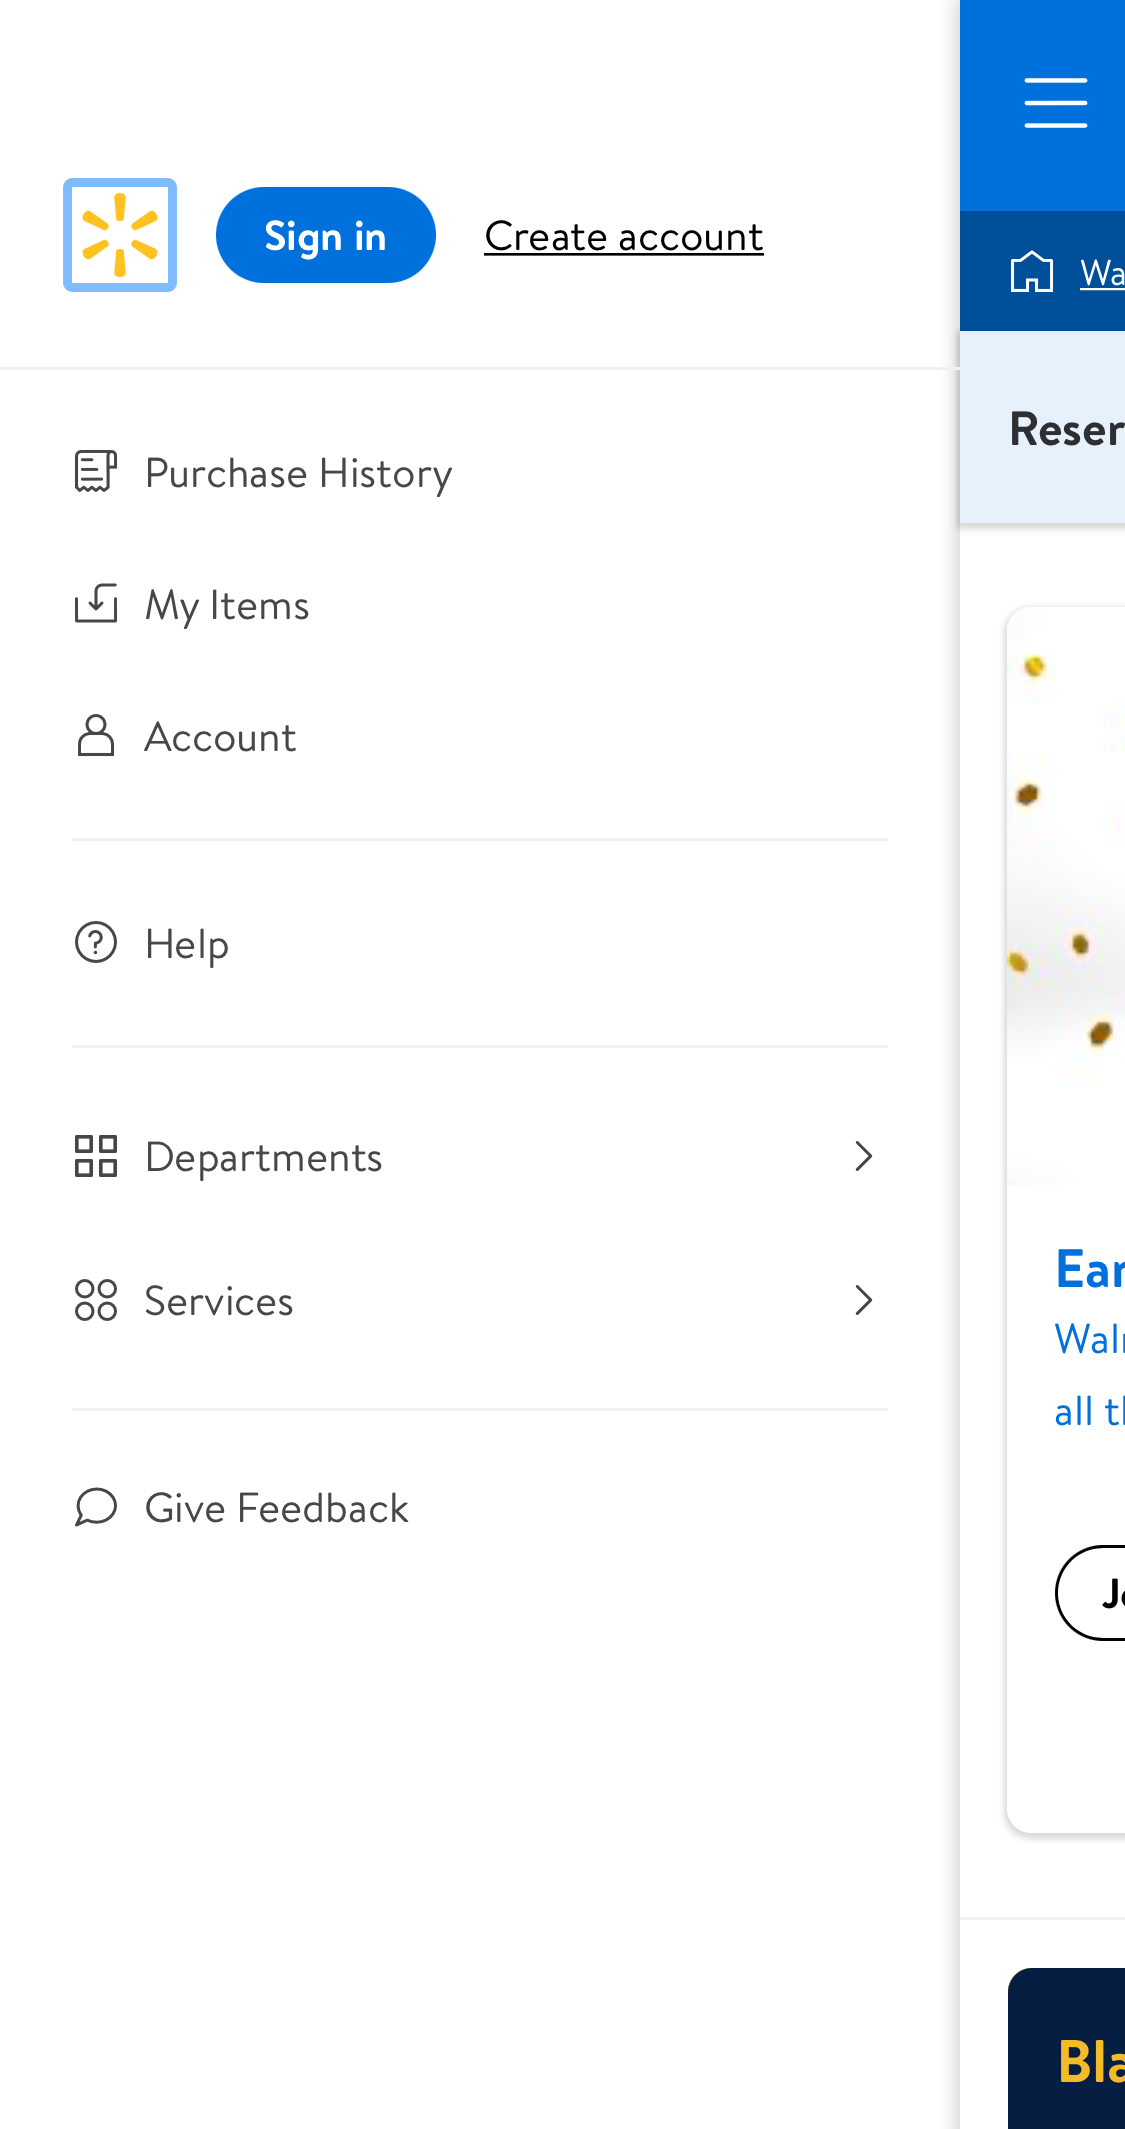Go to the Help section
The image size is (1125, 2129).
click(x=187, y=942)
